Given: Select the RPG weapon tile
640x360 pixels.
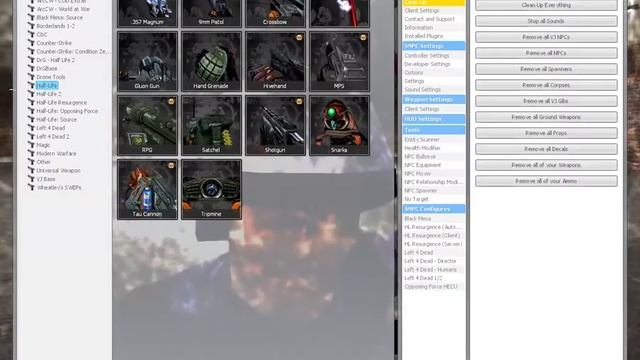Looking at the screenshot, I should (147, 125).
